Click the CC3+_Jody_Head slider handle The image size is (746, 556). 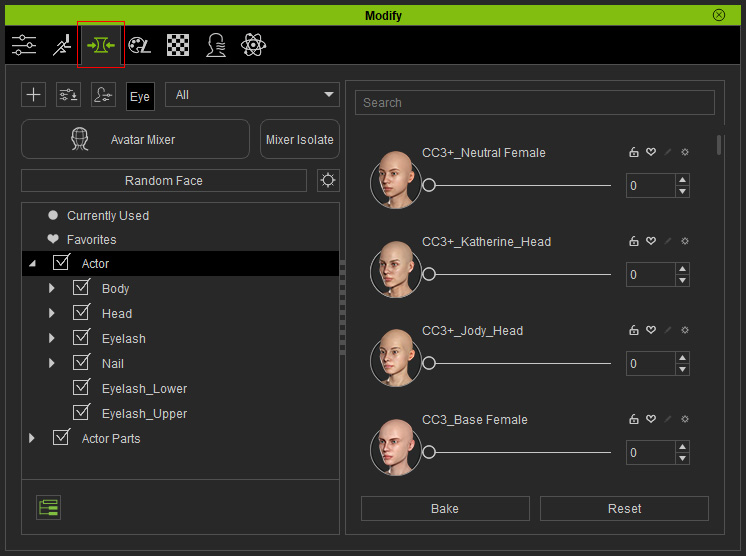(429, 363)
